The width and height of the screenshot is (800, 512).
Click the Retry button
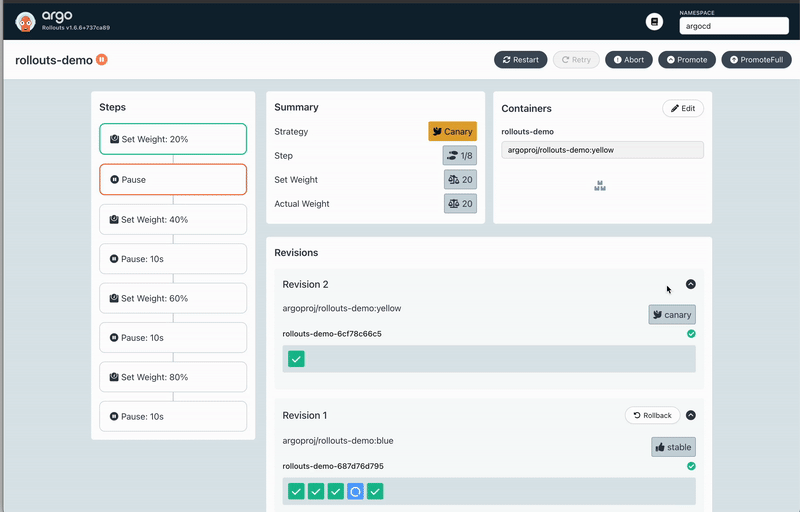pyautogui.click(x=576, y=60)
